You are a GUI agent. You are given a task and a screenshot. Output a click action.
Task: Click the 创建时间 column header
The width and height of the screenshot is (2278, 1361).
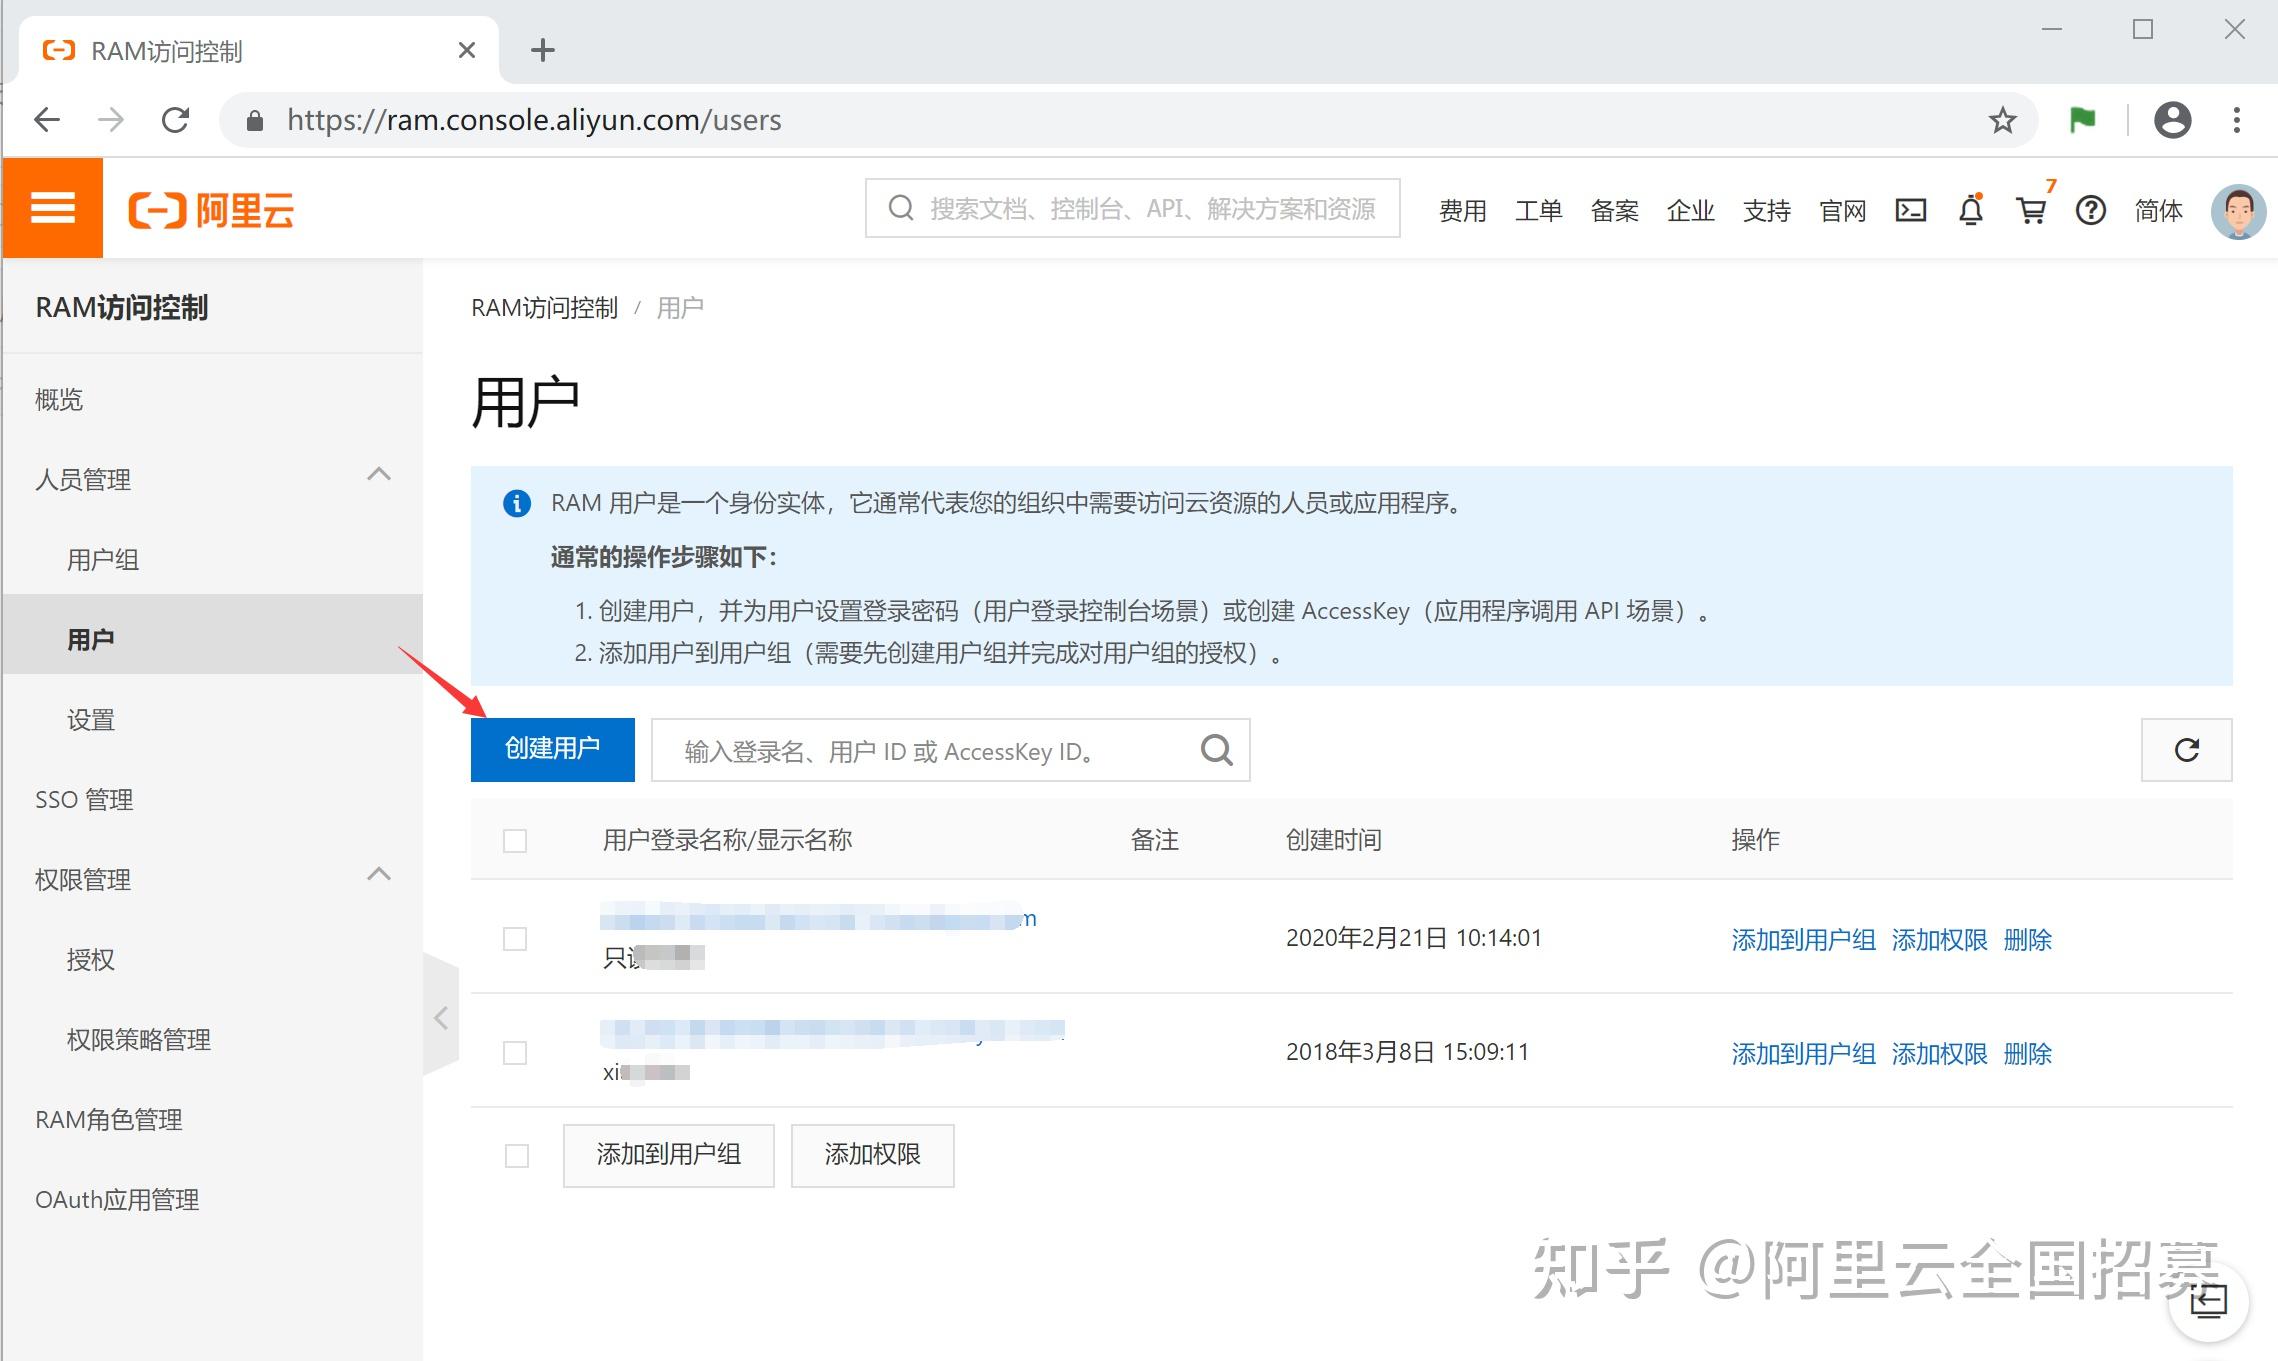tap(1334, 840)
